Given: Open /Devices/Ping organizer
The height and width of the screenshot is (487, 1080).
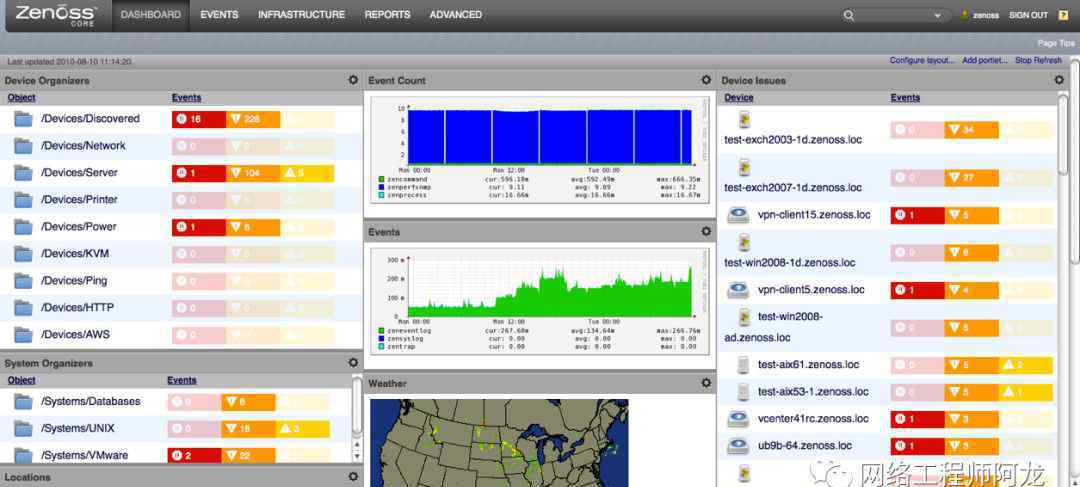Looking at the screenshot, I should click(x=74, y=281).
